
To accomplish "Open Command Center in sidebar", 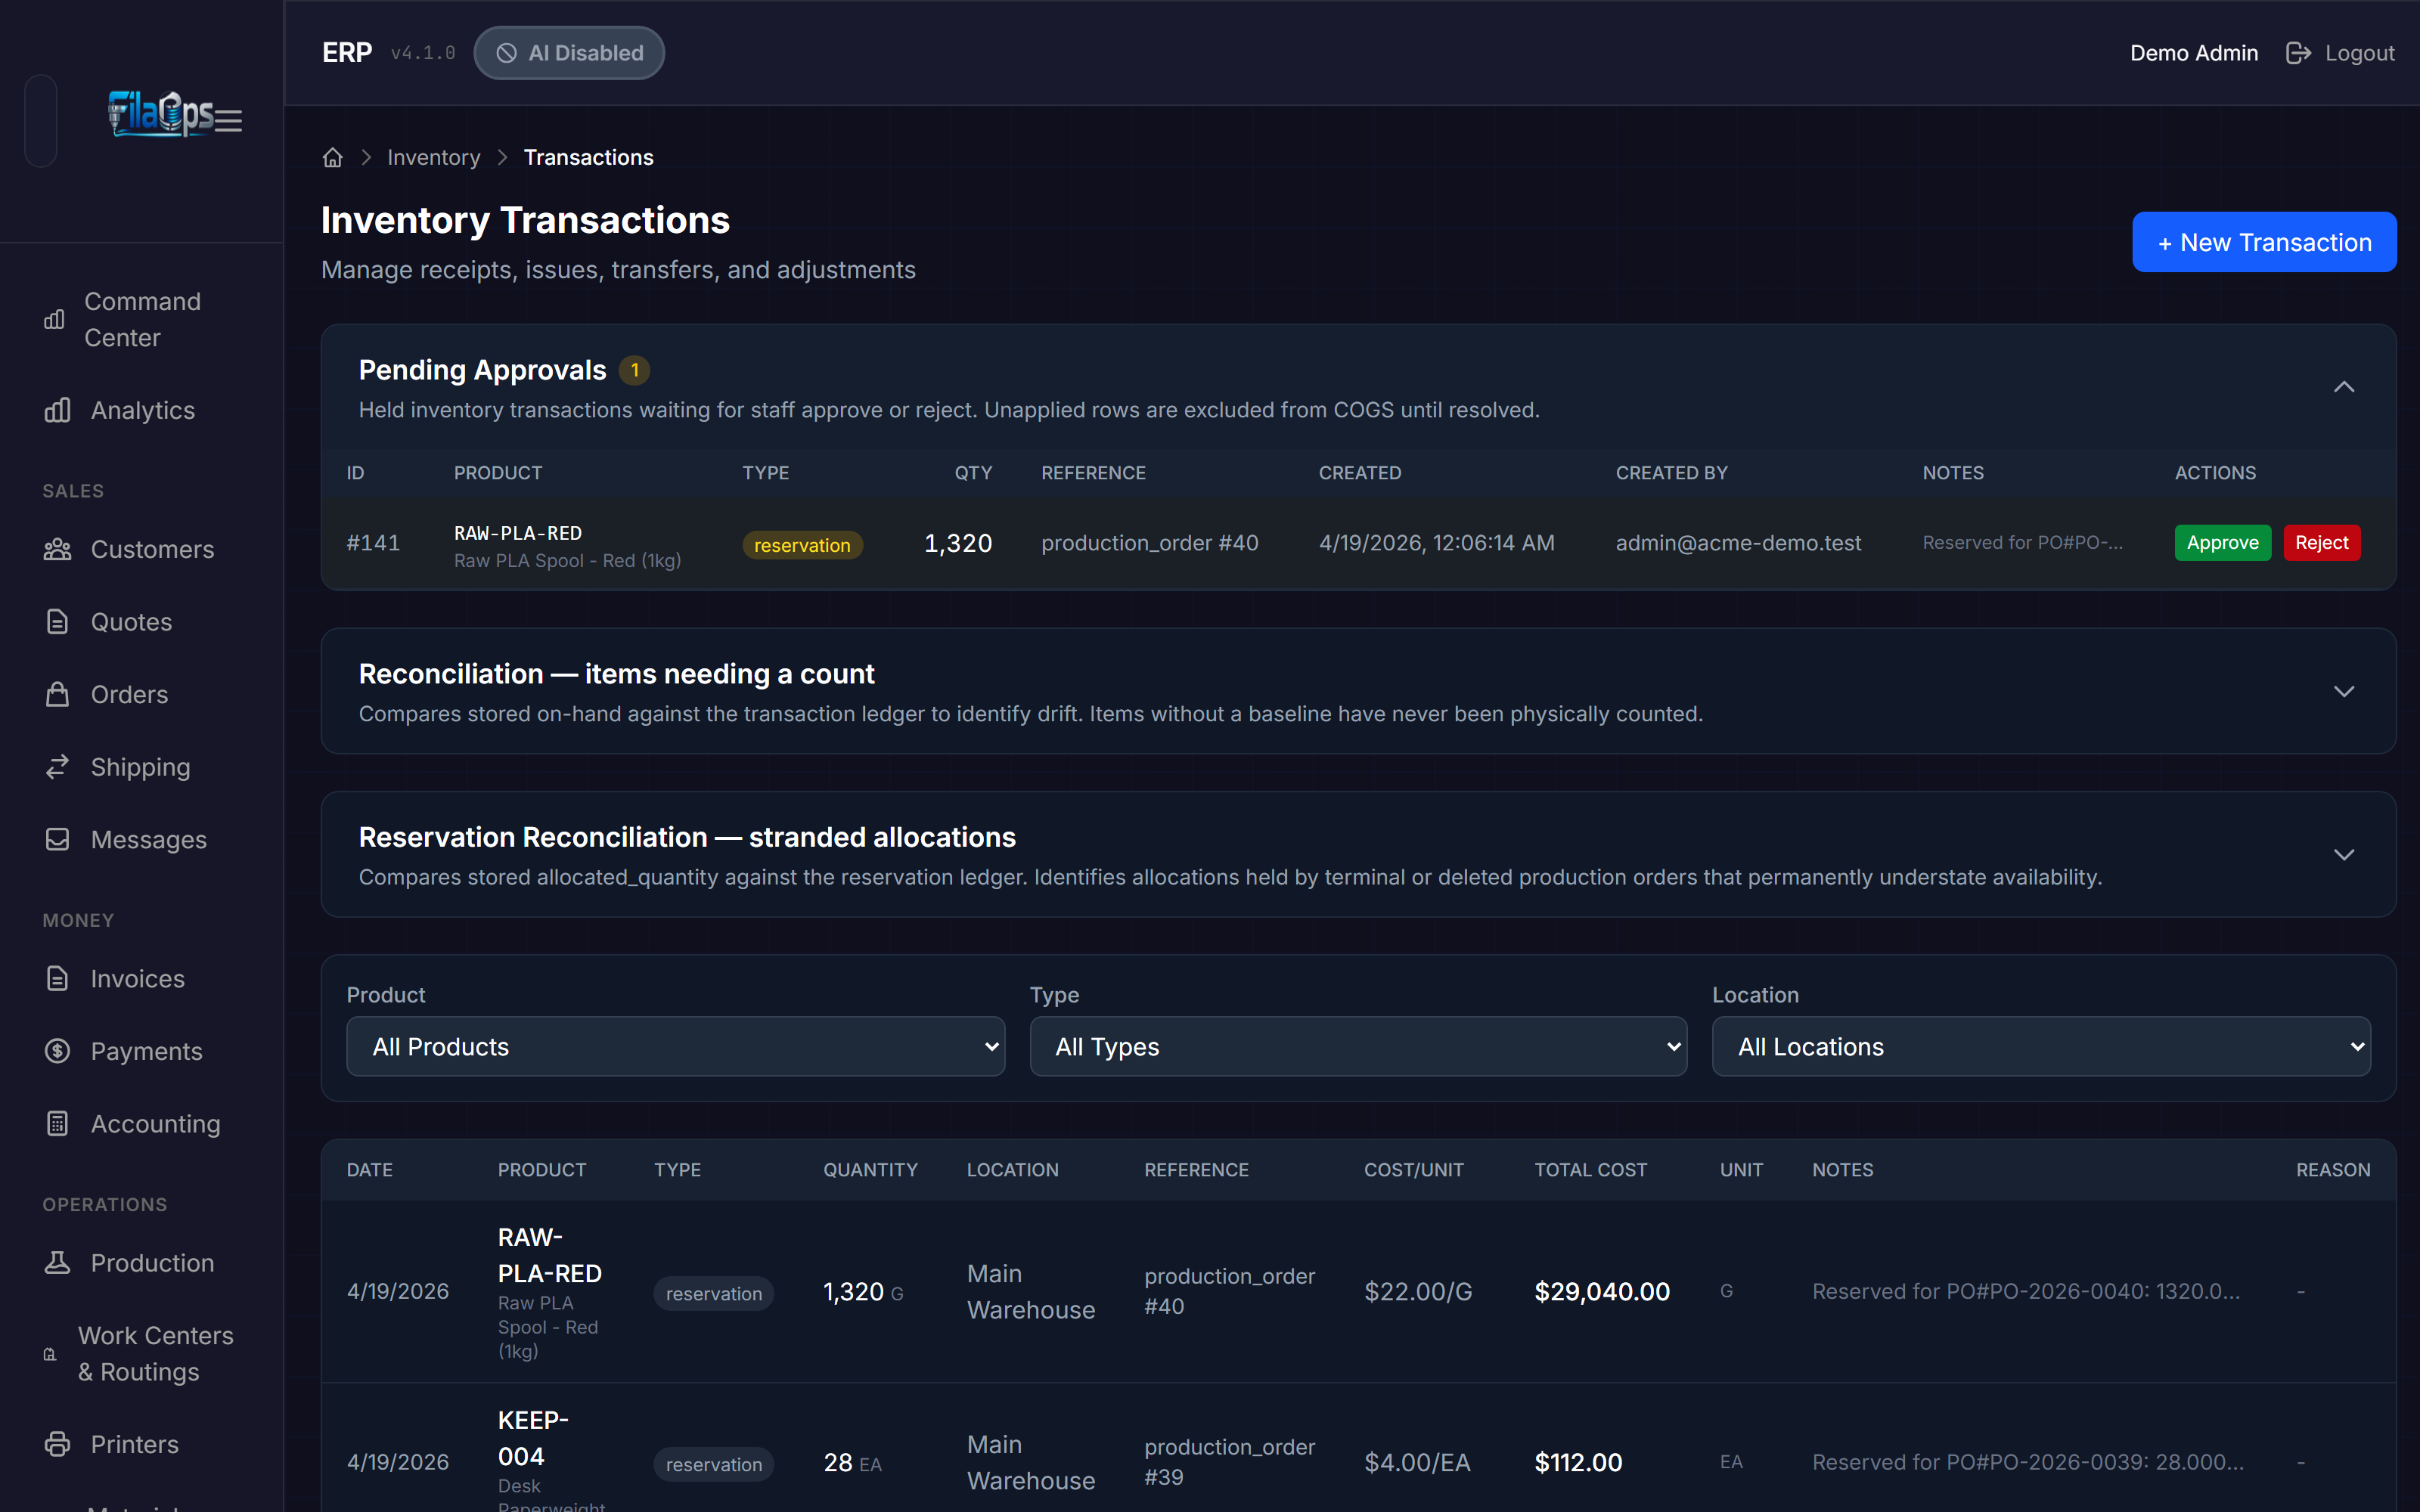I will pyautogui.click(x=142, y=320).
